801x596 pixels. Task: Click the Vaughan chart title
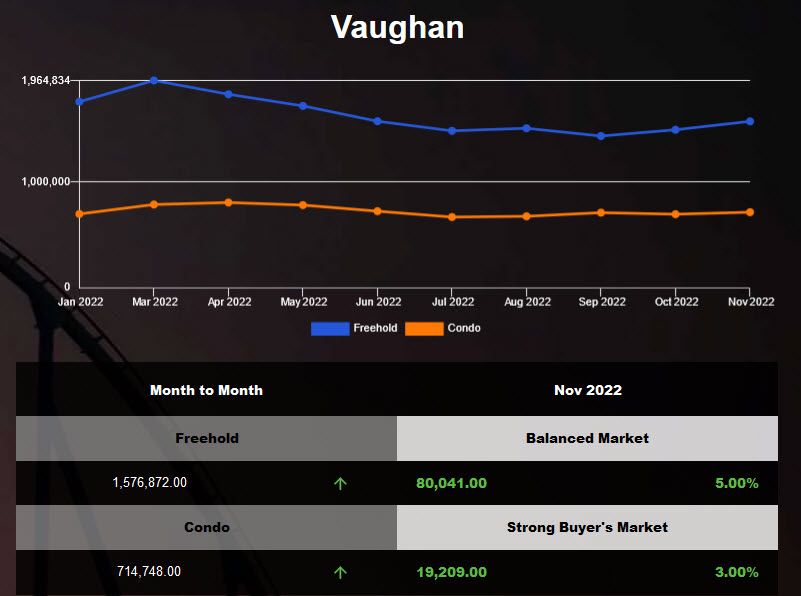pyautogui.click(x=397, y=27)
